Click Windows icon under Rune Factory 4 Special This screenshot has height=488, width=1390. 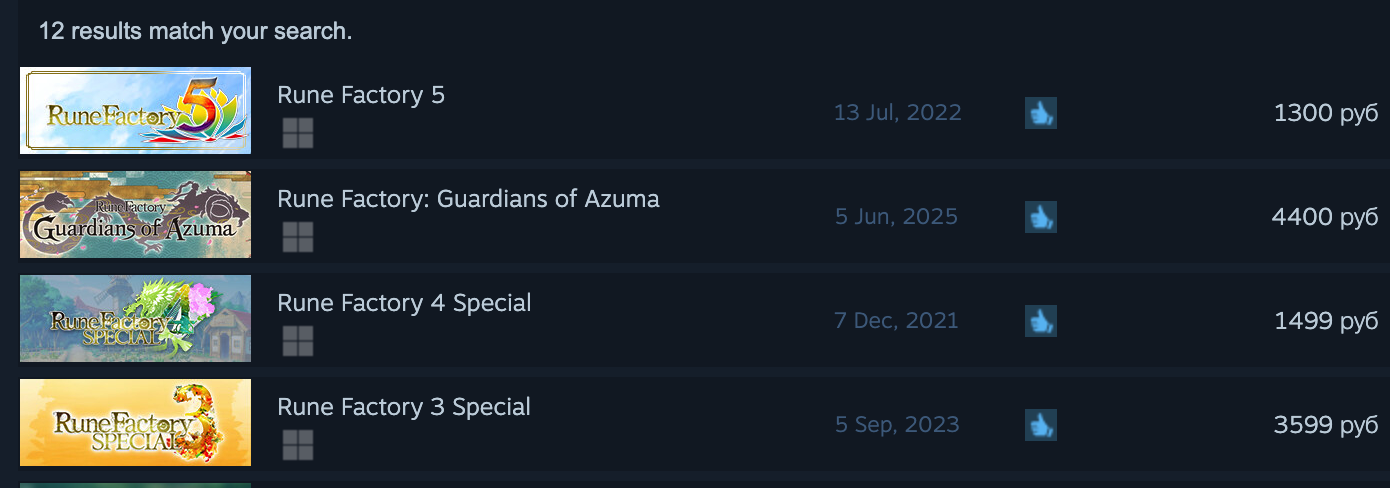coord(298,341)
